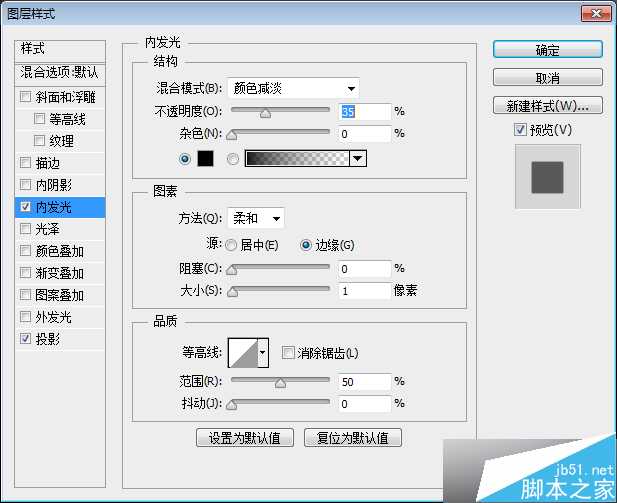Screen dimensions: 617x503
Task: Select 颜色叠加 style entry
Action: click(x=60, y=251)
